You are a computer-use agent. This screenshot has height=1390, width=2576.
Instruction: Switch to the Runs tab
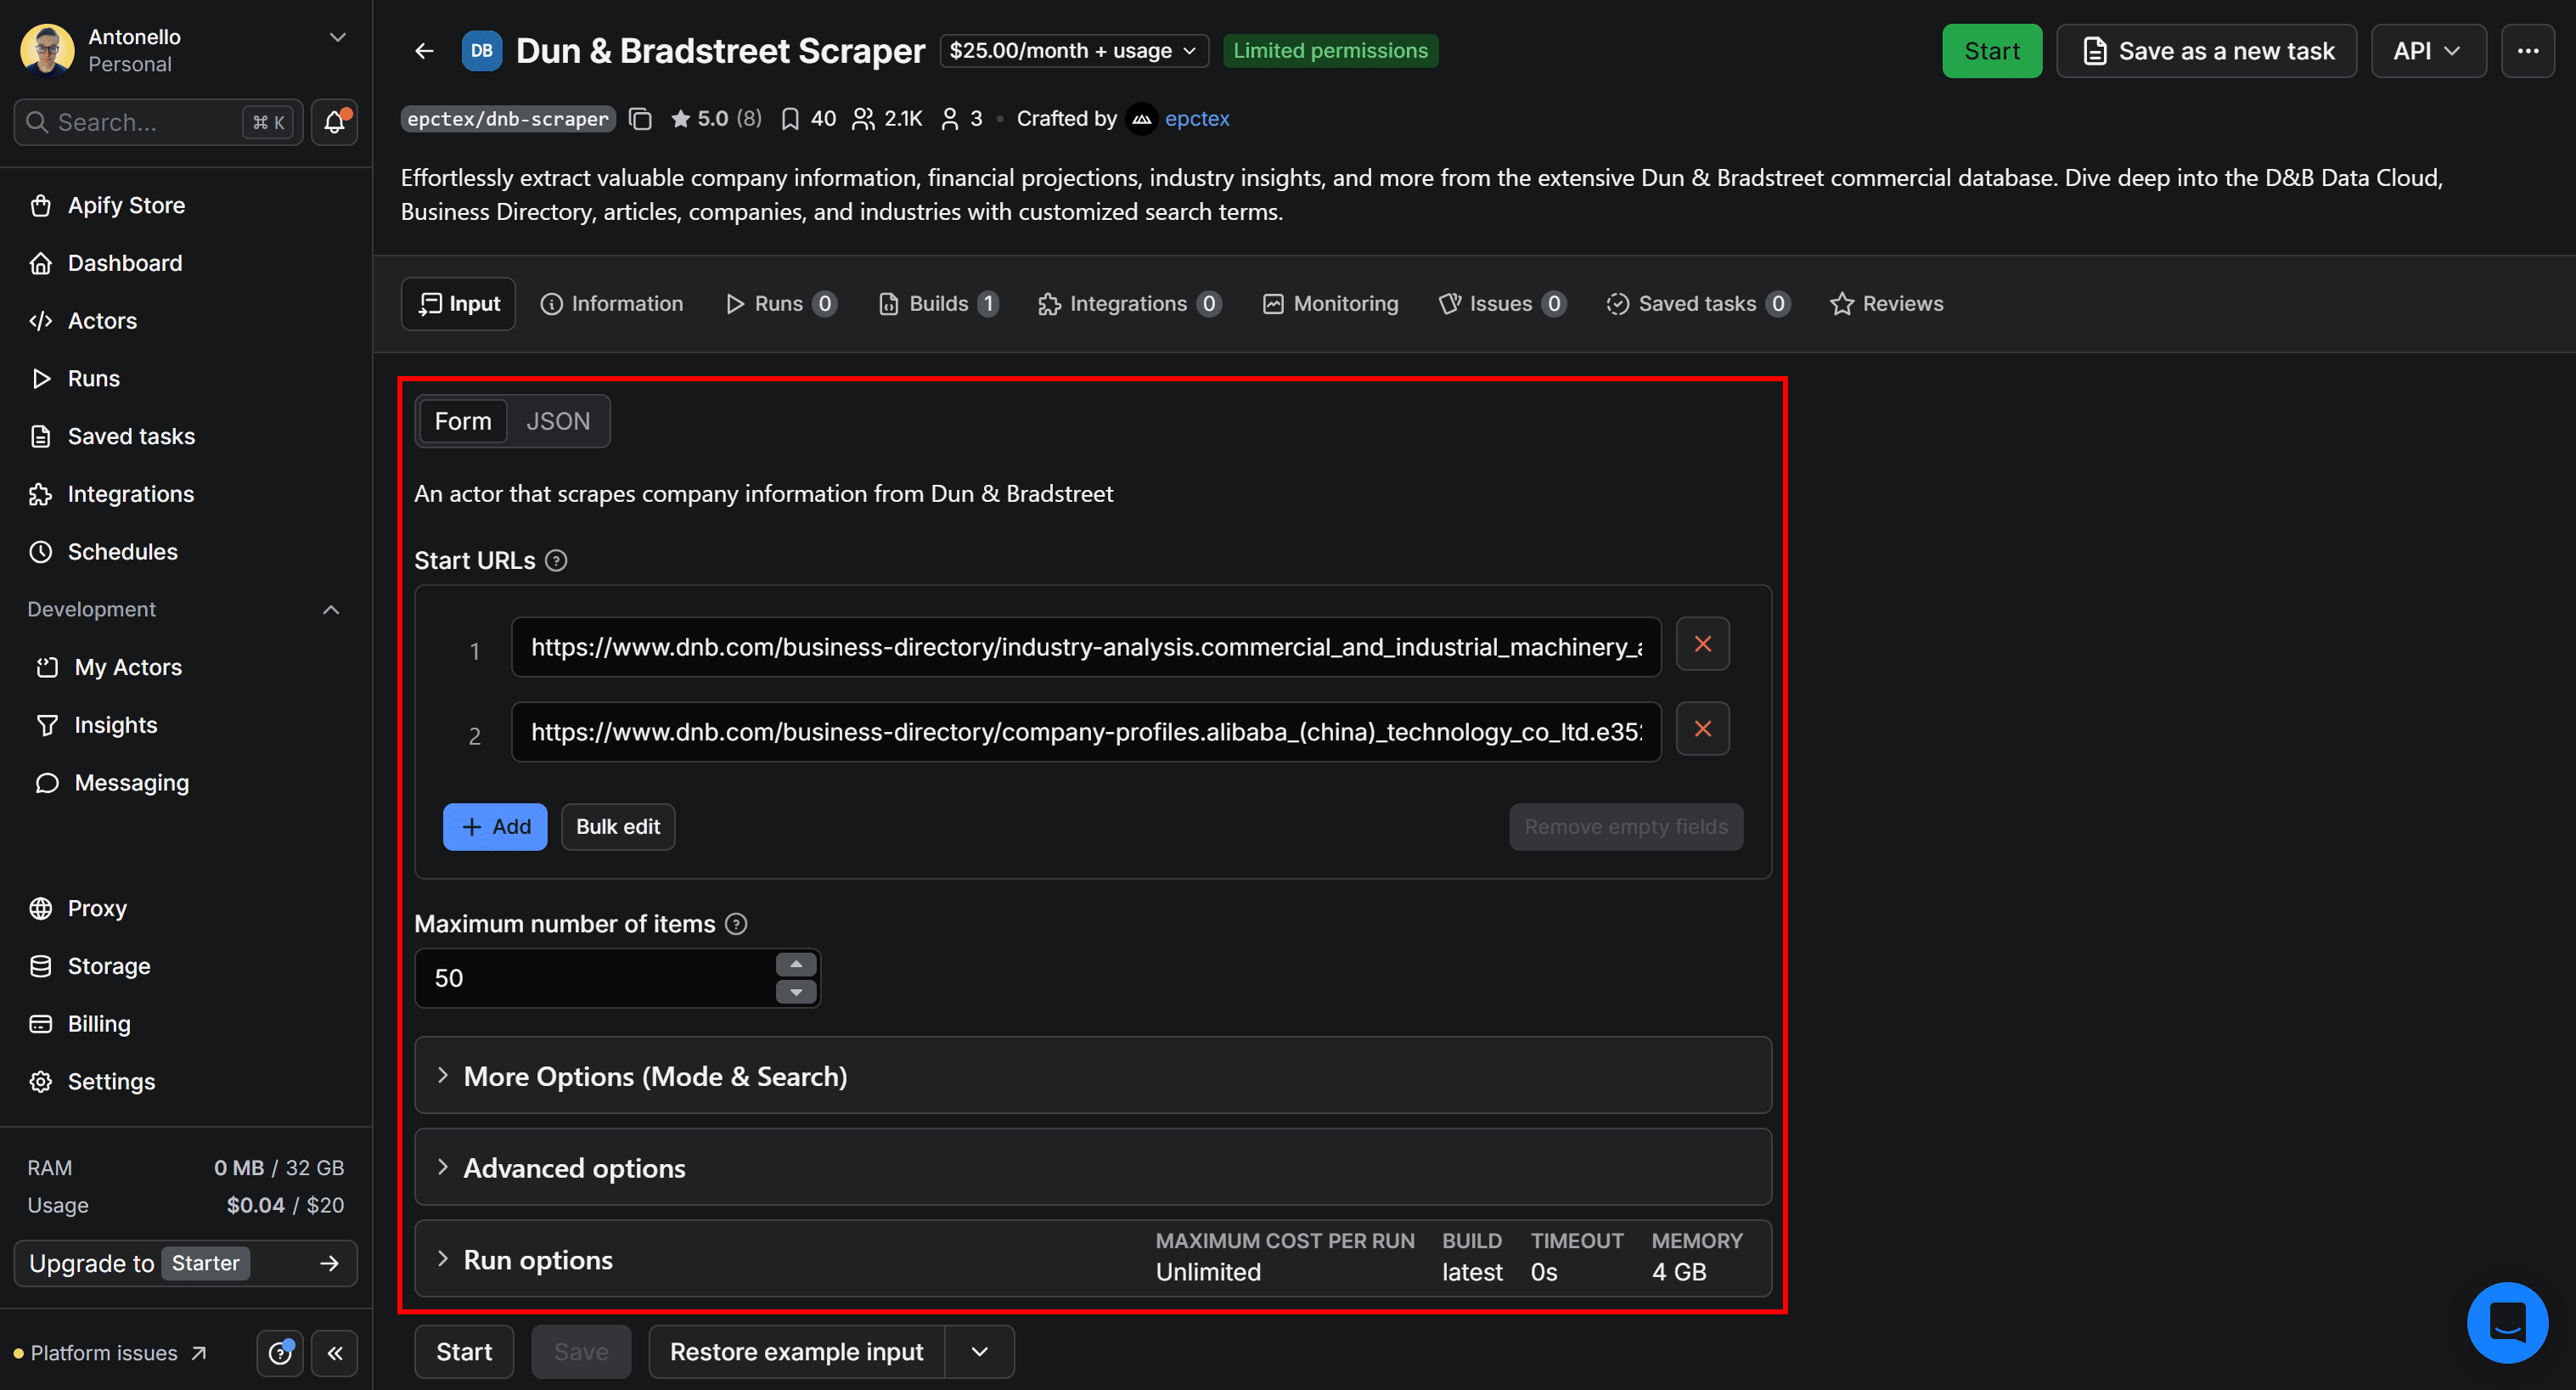(x=781, y=304)
